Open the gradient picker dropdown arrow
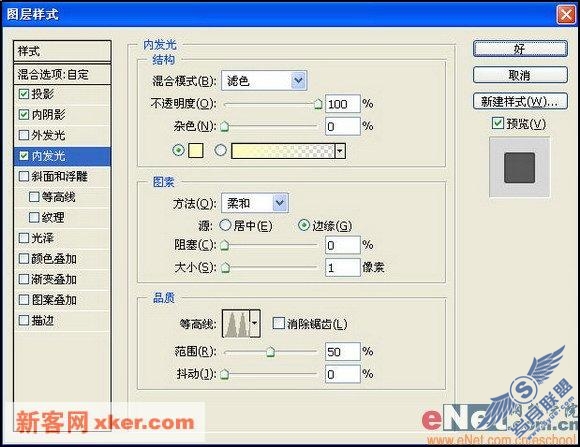The width and height of the screenshot is (580, 447). click(340, 151)
